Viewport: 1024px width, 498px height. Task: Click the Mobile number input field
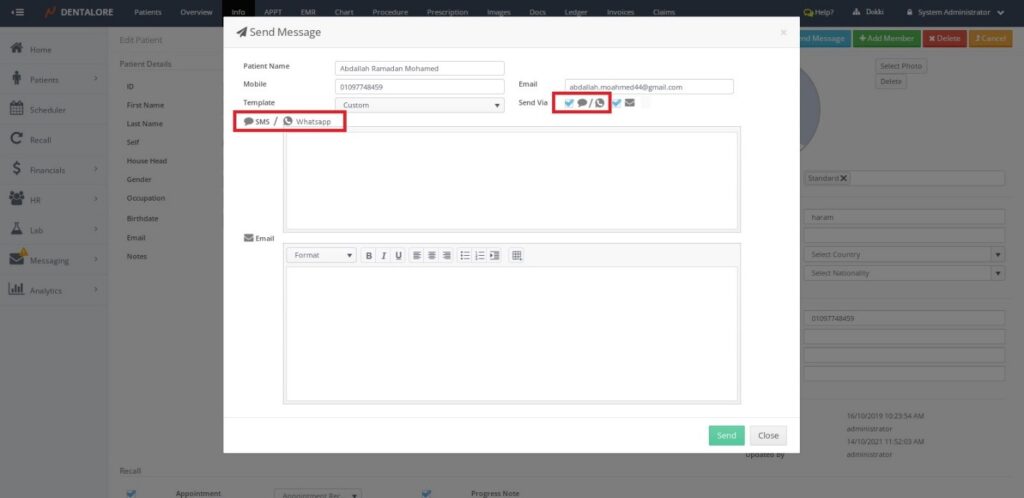(419, 87)
